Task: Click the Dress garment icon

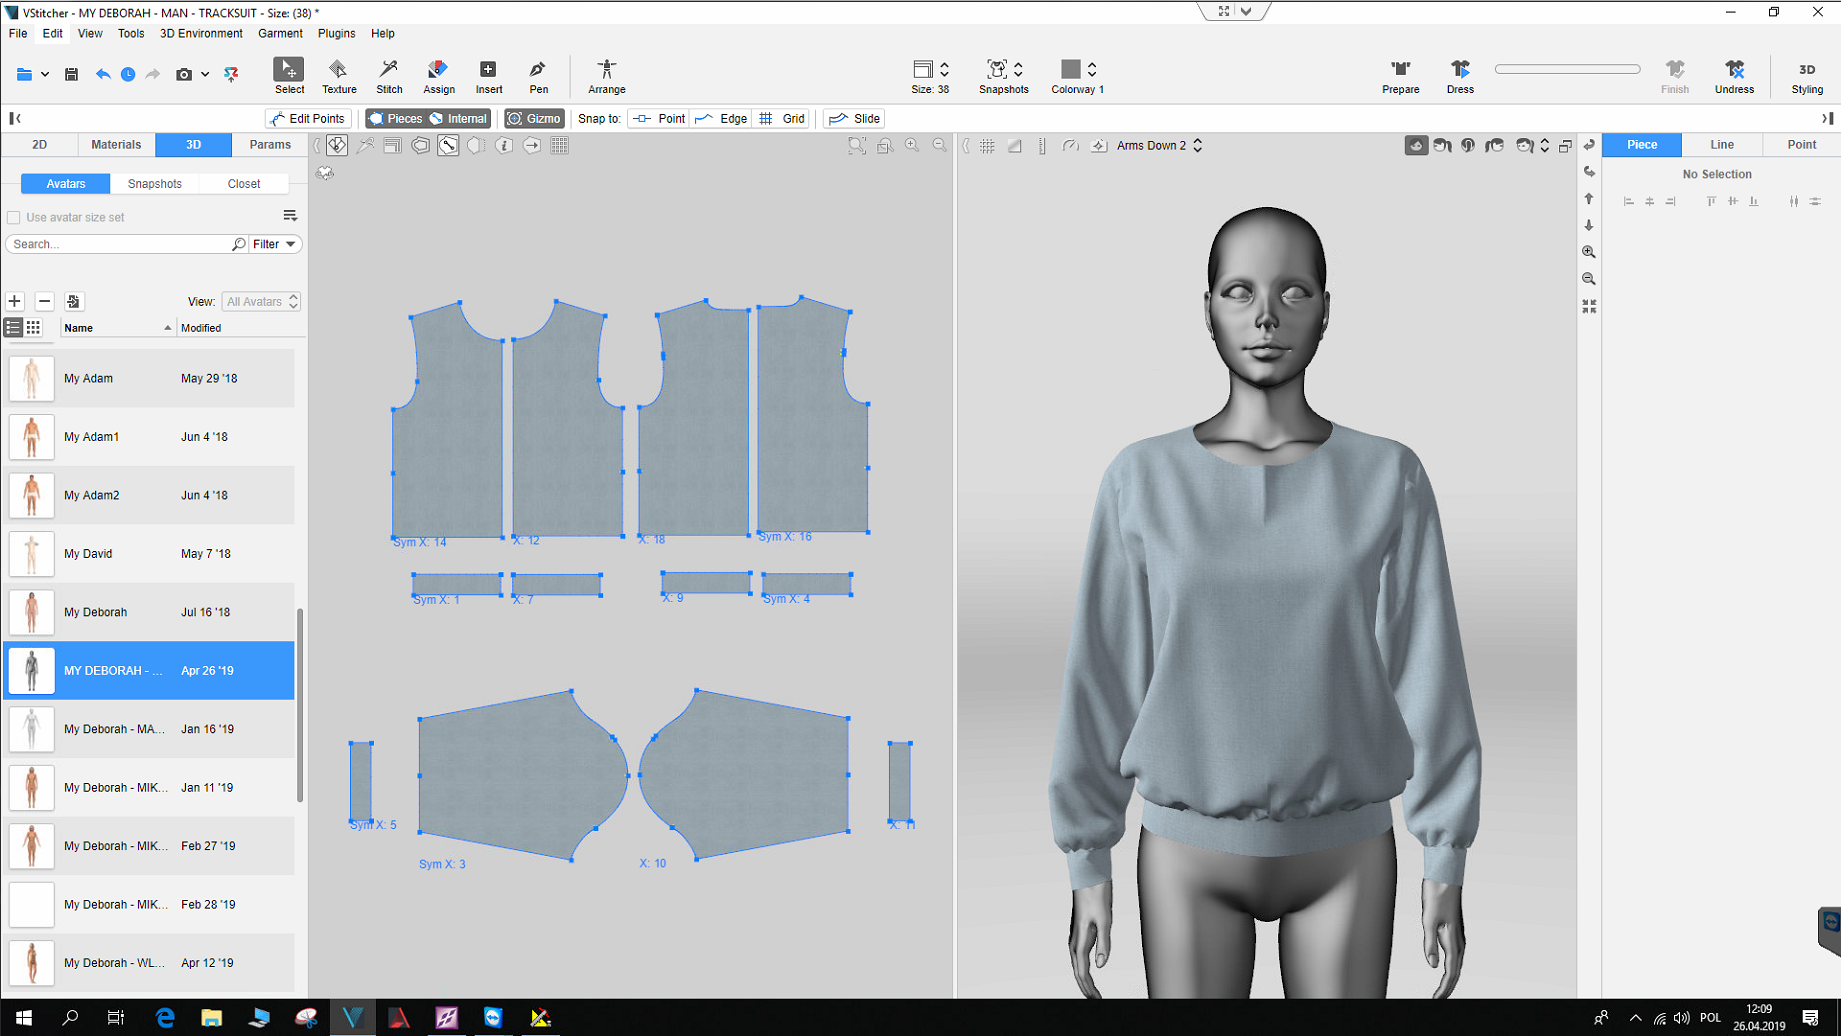Action: click(x=1459, y=75)
